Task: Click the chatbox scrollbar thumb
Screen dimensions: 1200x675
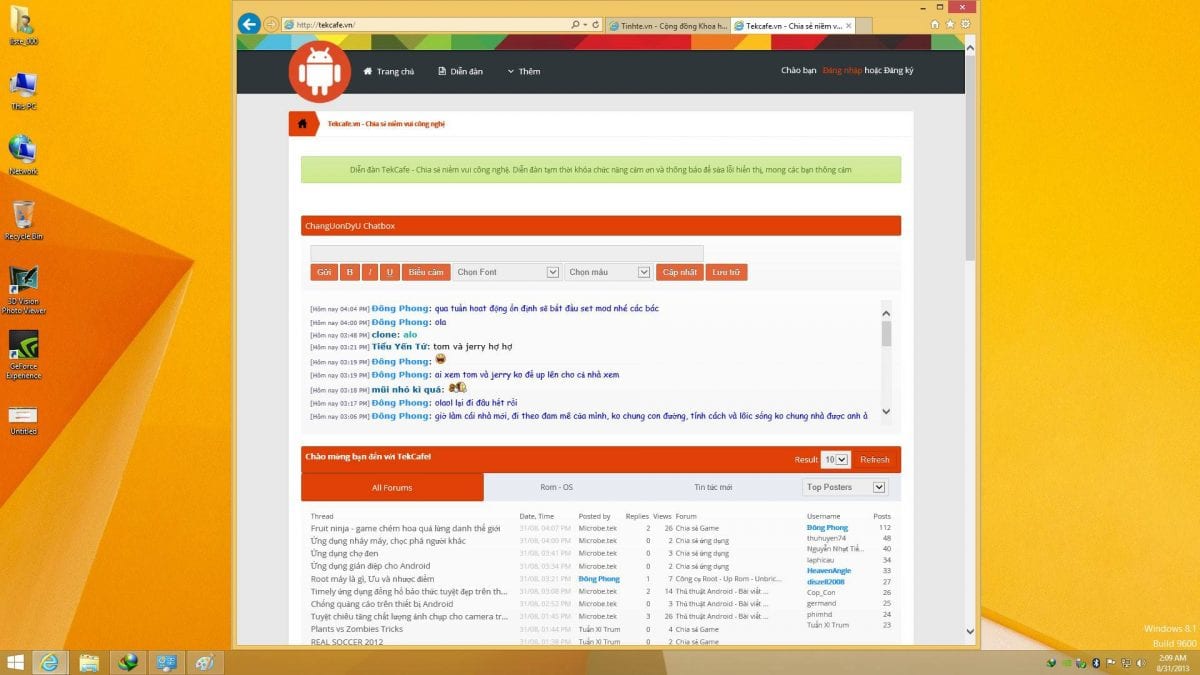Action: (886, 333)
